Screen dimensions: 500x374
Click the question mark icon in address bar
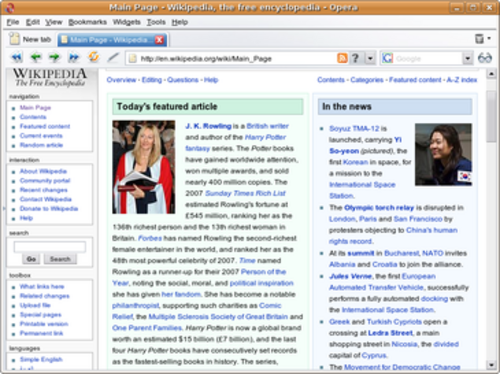[x=356, y=58]
